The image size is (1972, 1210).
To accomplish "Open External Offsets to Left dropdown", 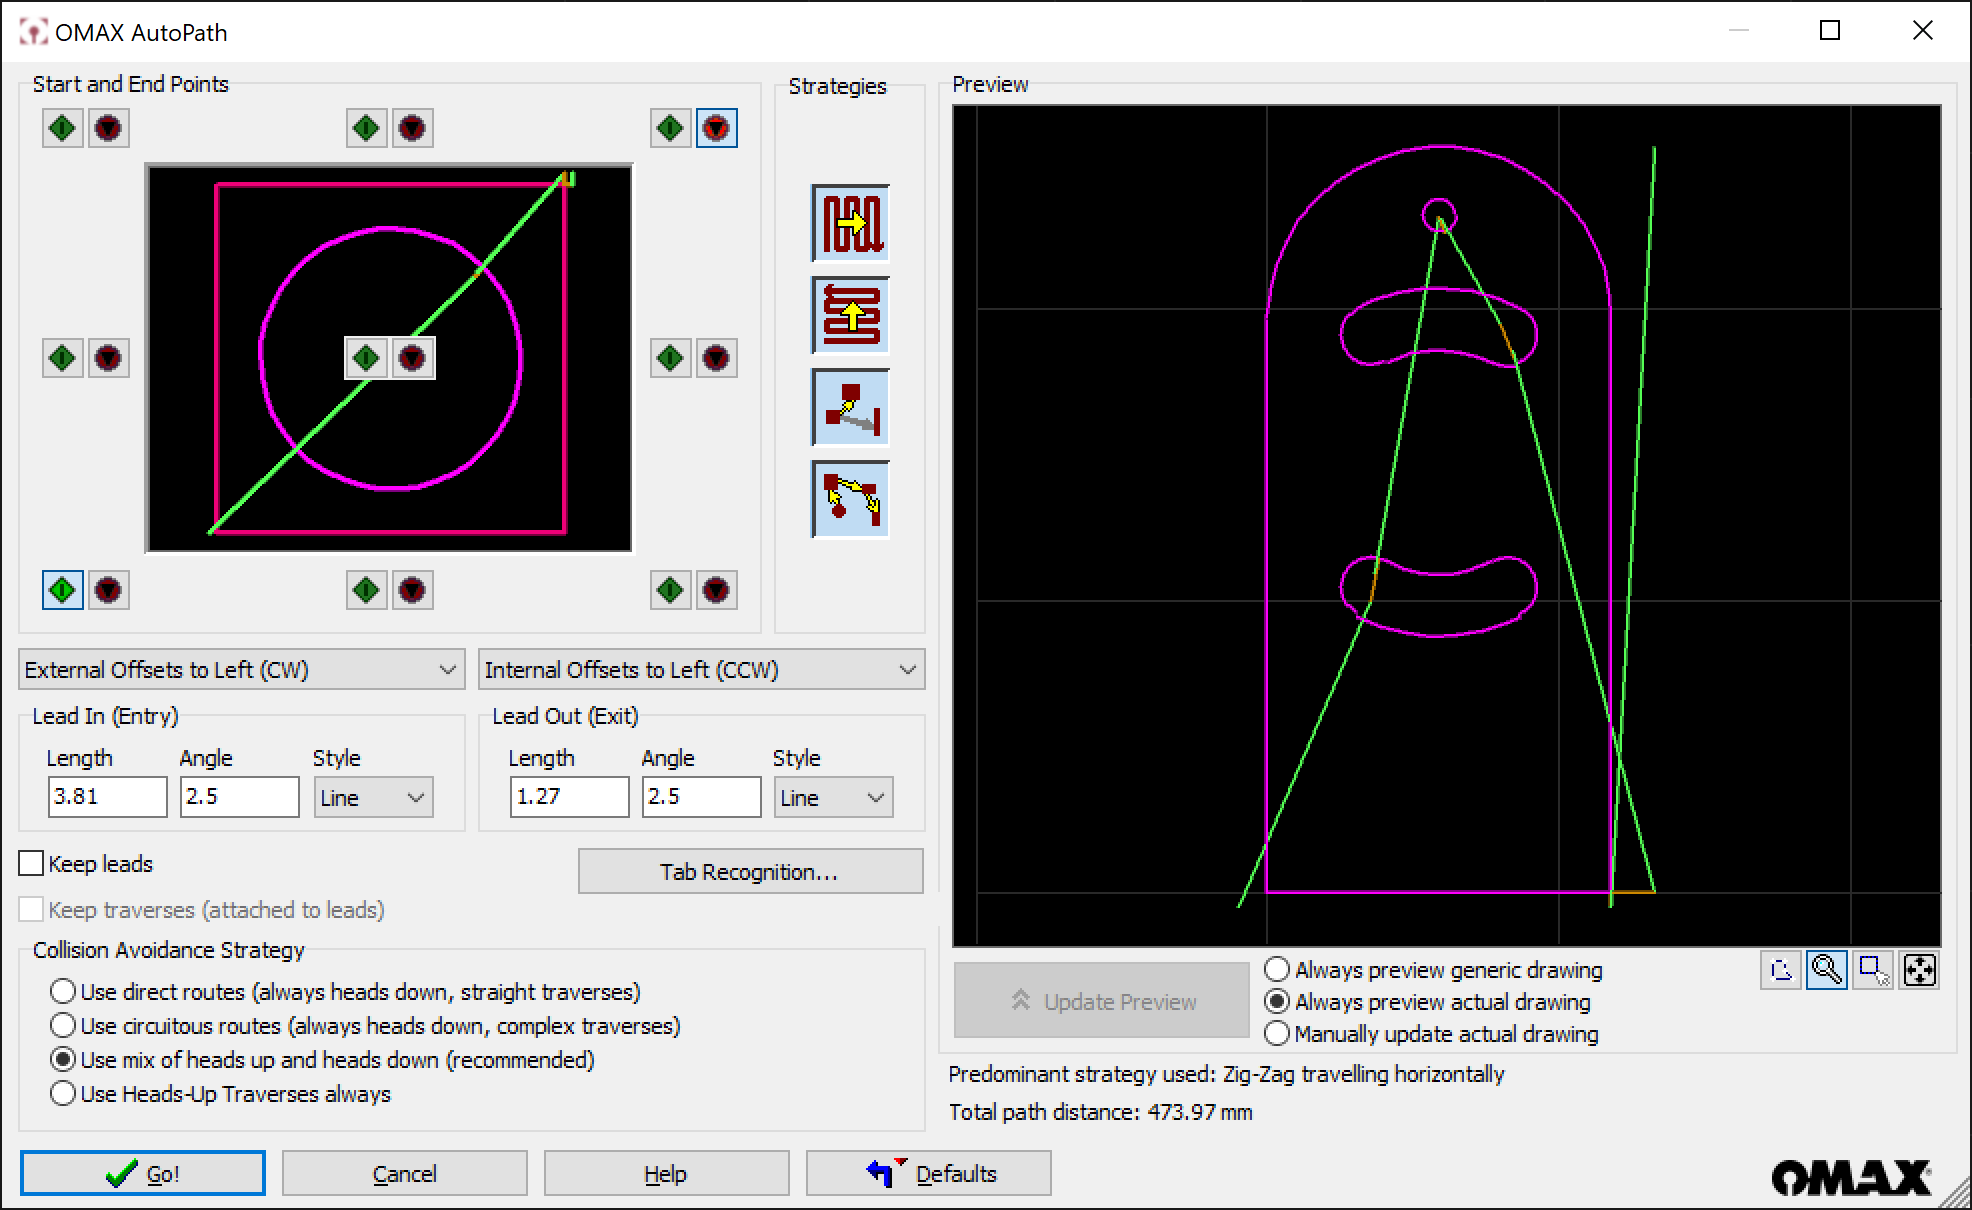I will click(241, 670).
